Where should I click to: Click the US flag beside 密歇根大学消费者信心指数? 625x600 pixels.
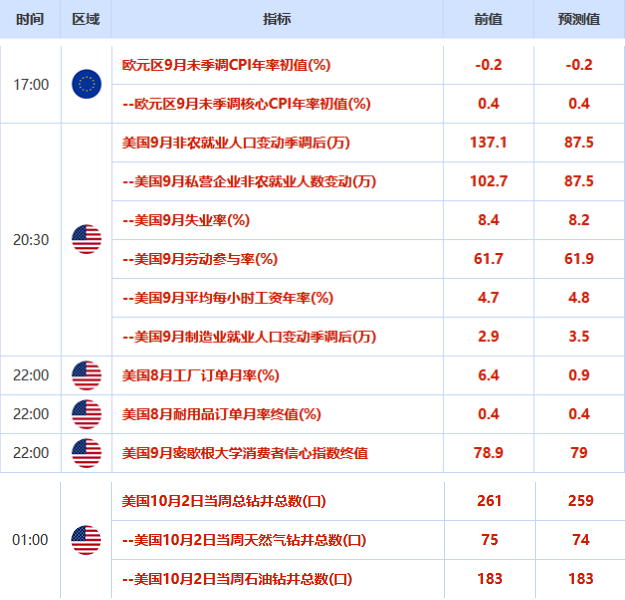86,453
